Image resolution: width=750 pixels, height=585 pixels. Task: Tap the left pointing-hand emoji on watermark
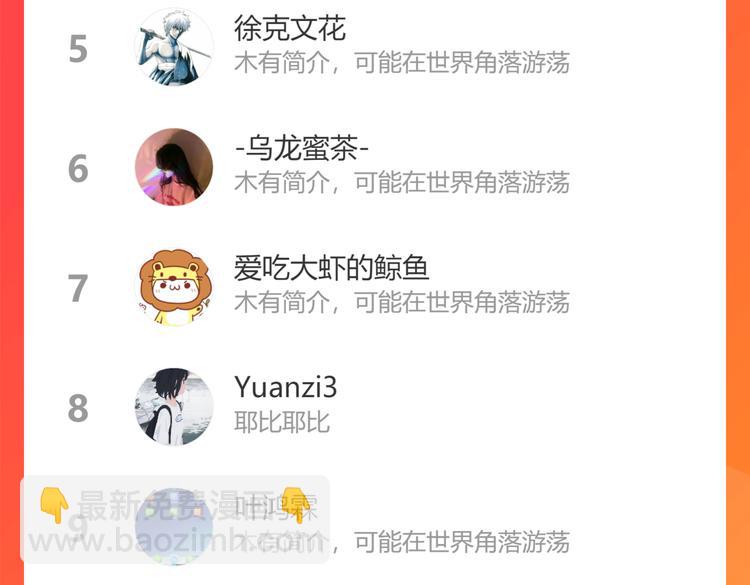54,505
